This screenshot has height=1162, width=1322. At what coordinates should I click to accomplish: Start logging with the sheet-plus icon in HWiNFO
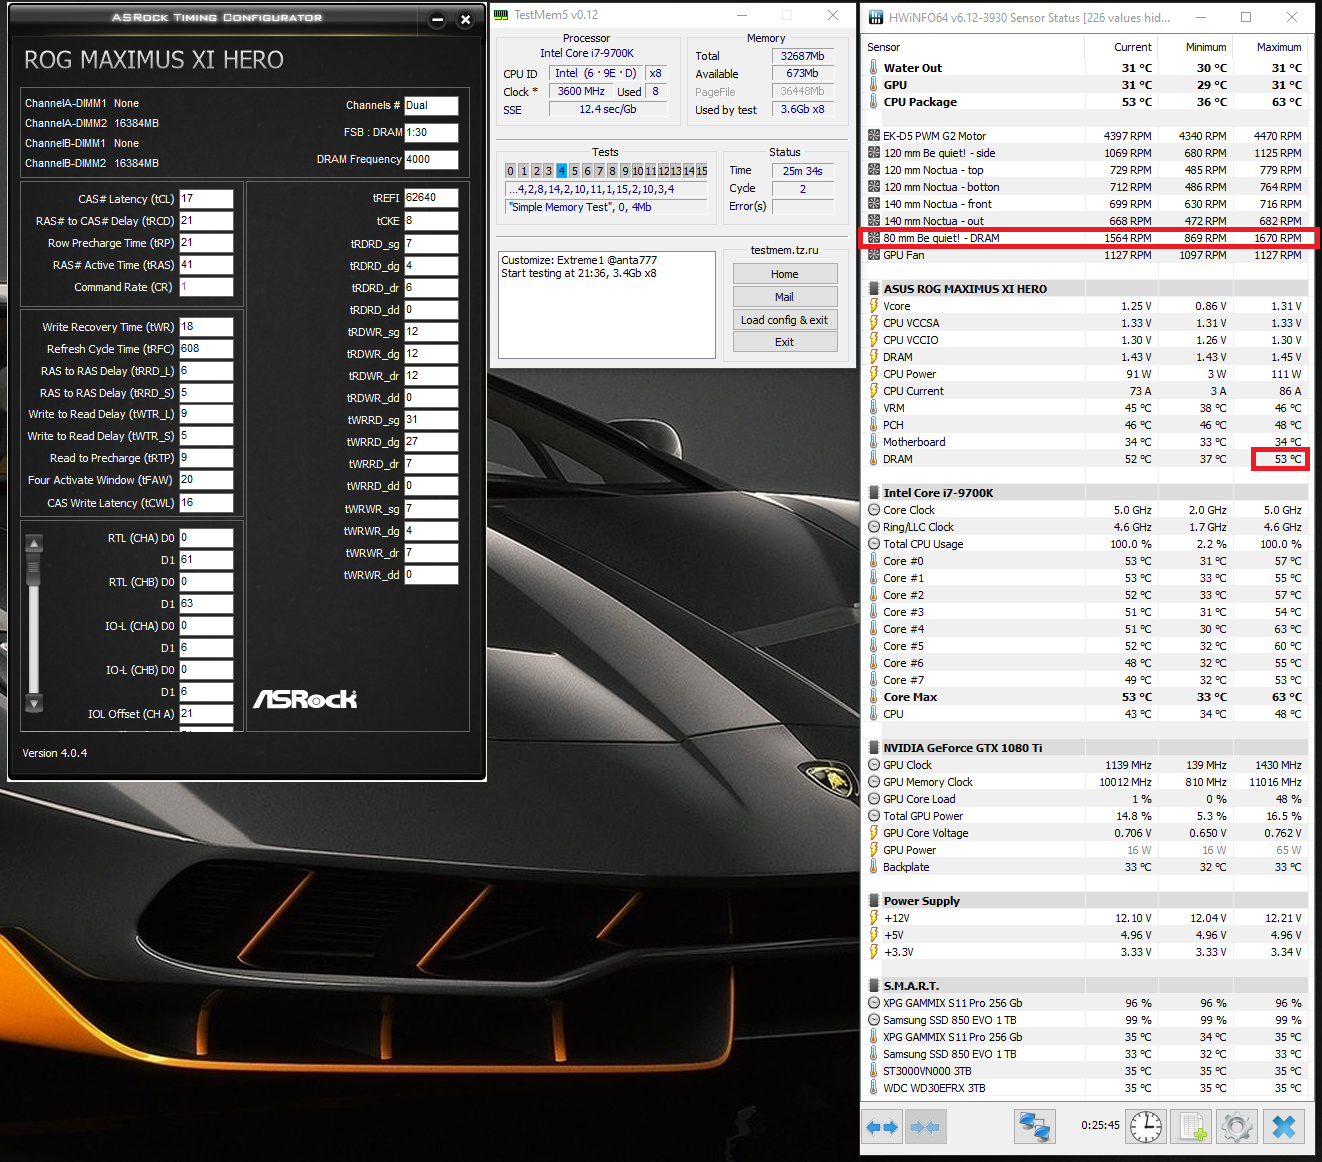pyautogui.click(x=1192, y=1127)
